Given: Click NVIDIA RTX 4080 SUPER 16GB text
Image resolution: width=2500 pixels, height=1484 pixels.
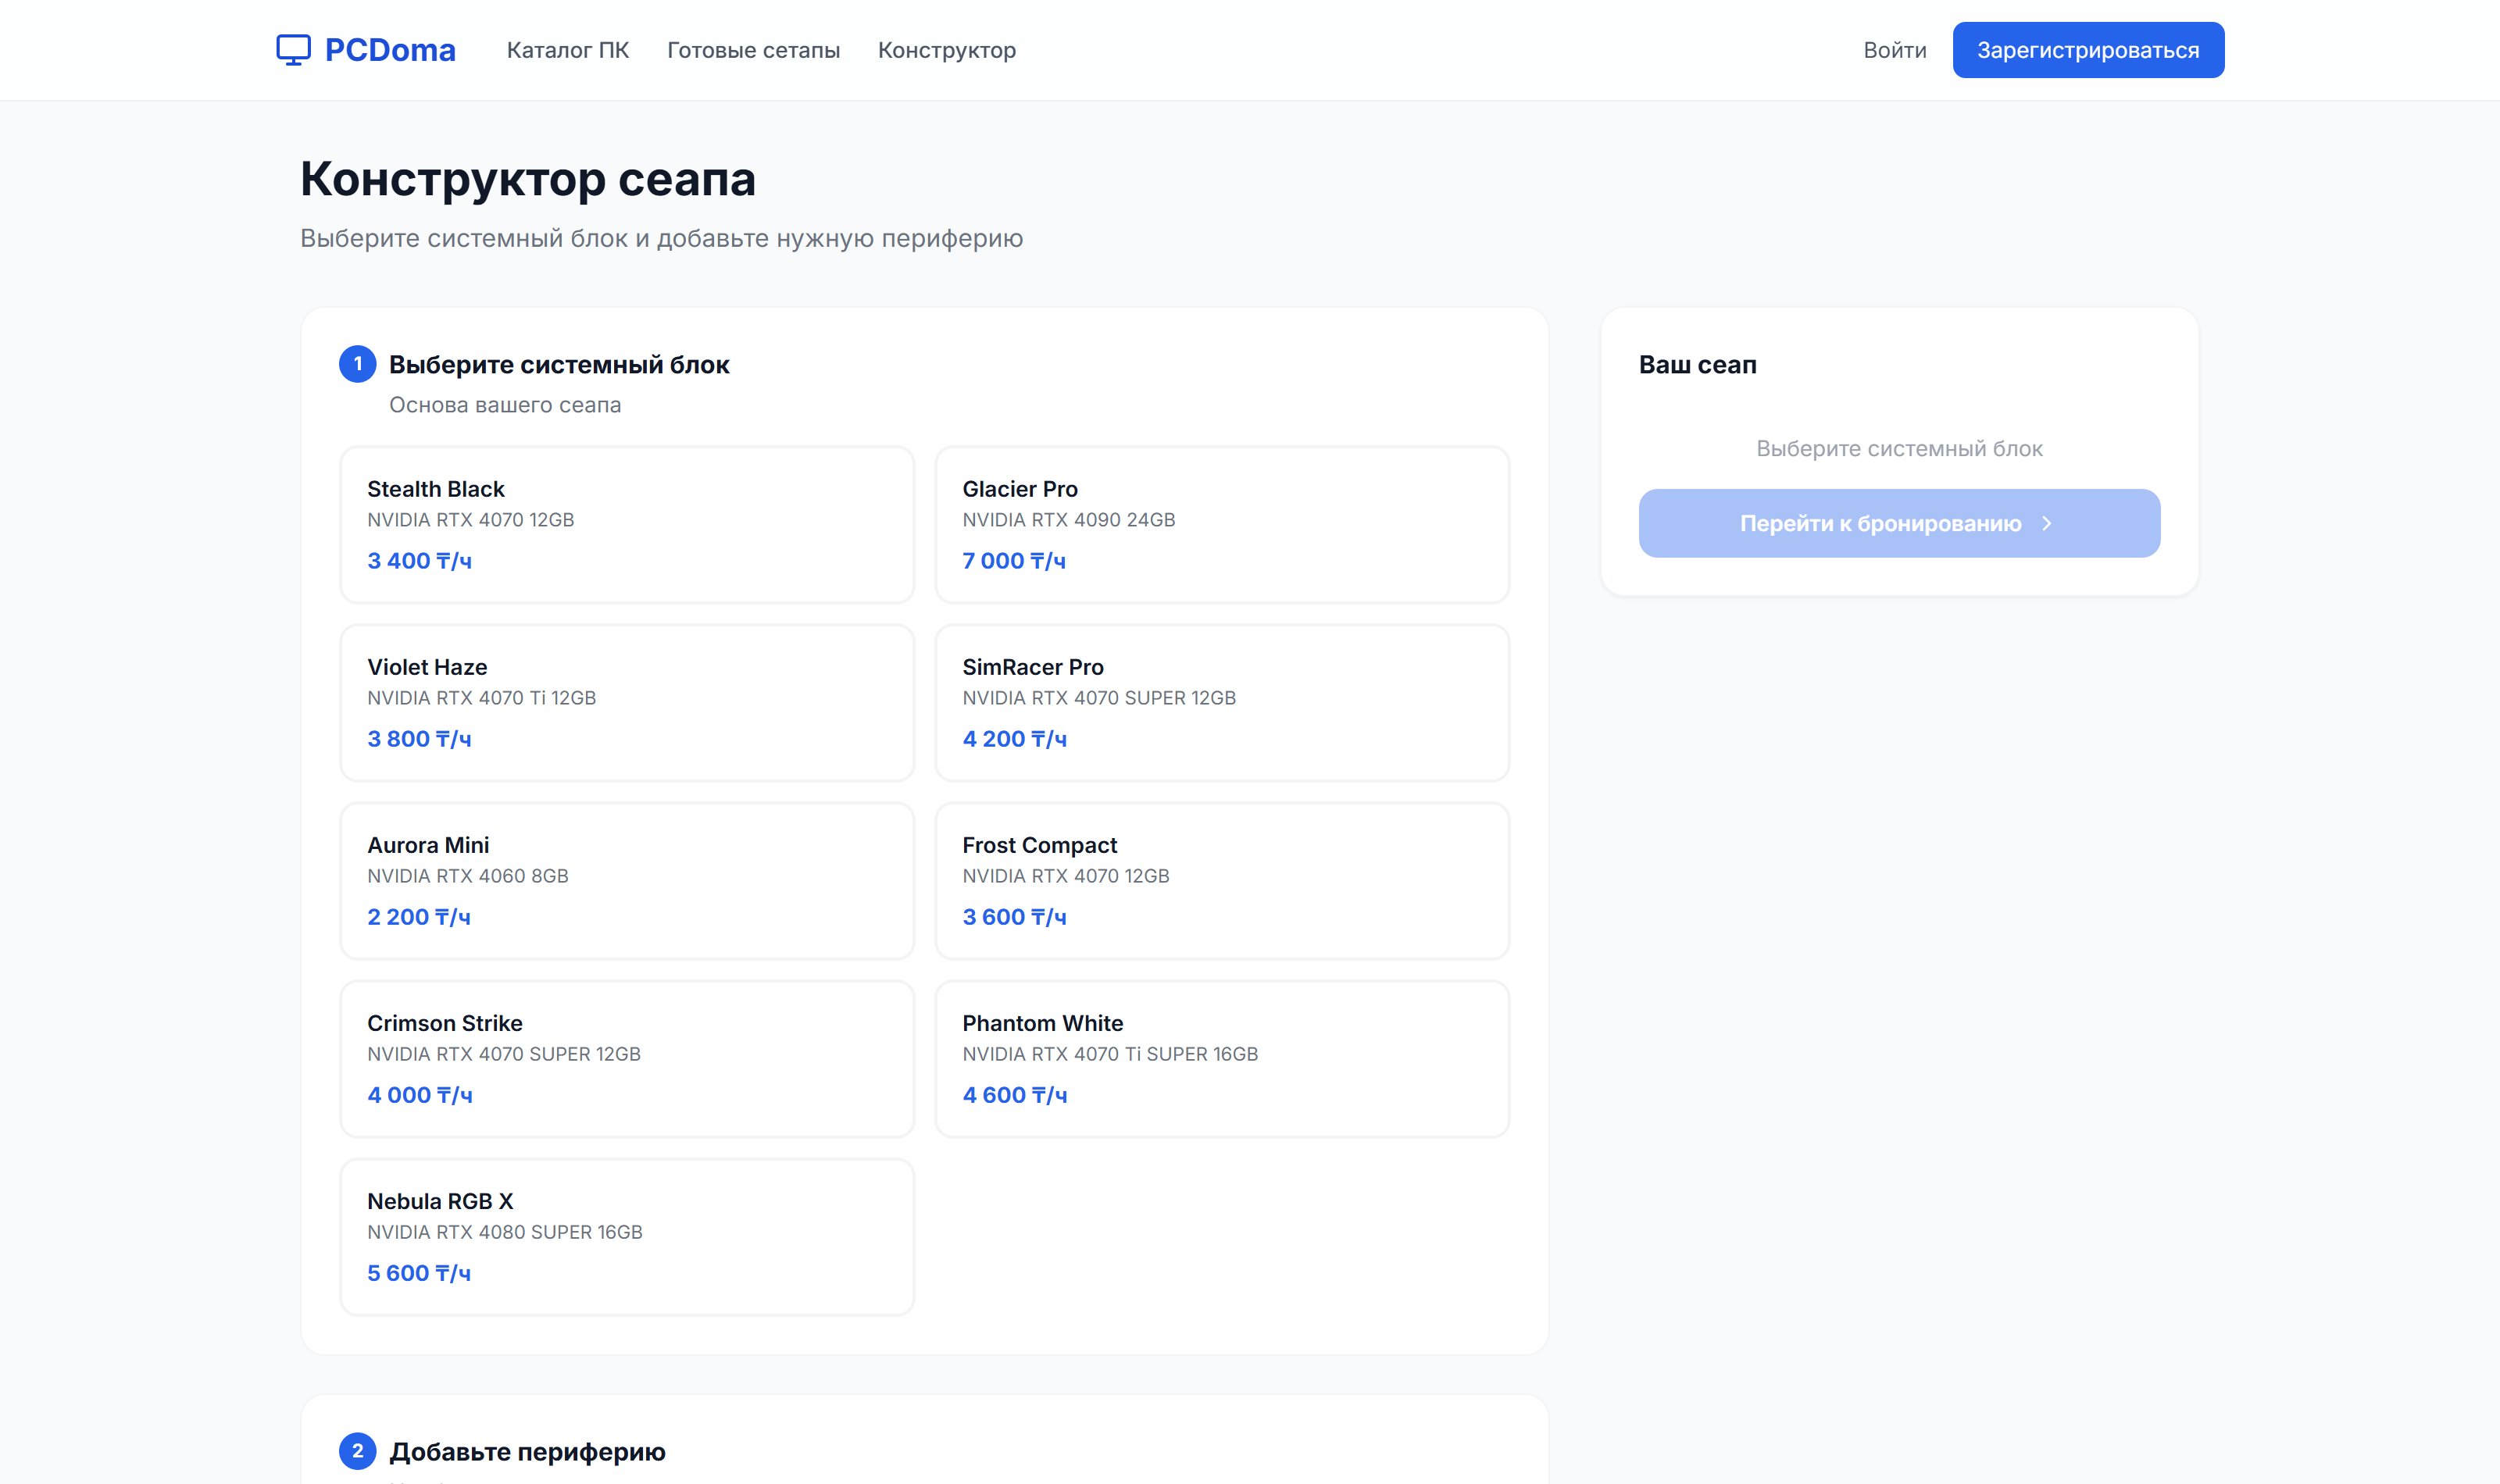Looking at the screenshot, I should (505, 1232).
